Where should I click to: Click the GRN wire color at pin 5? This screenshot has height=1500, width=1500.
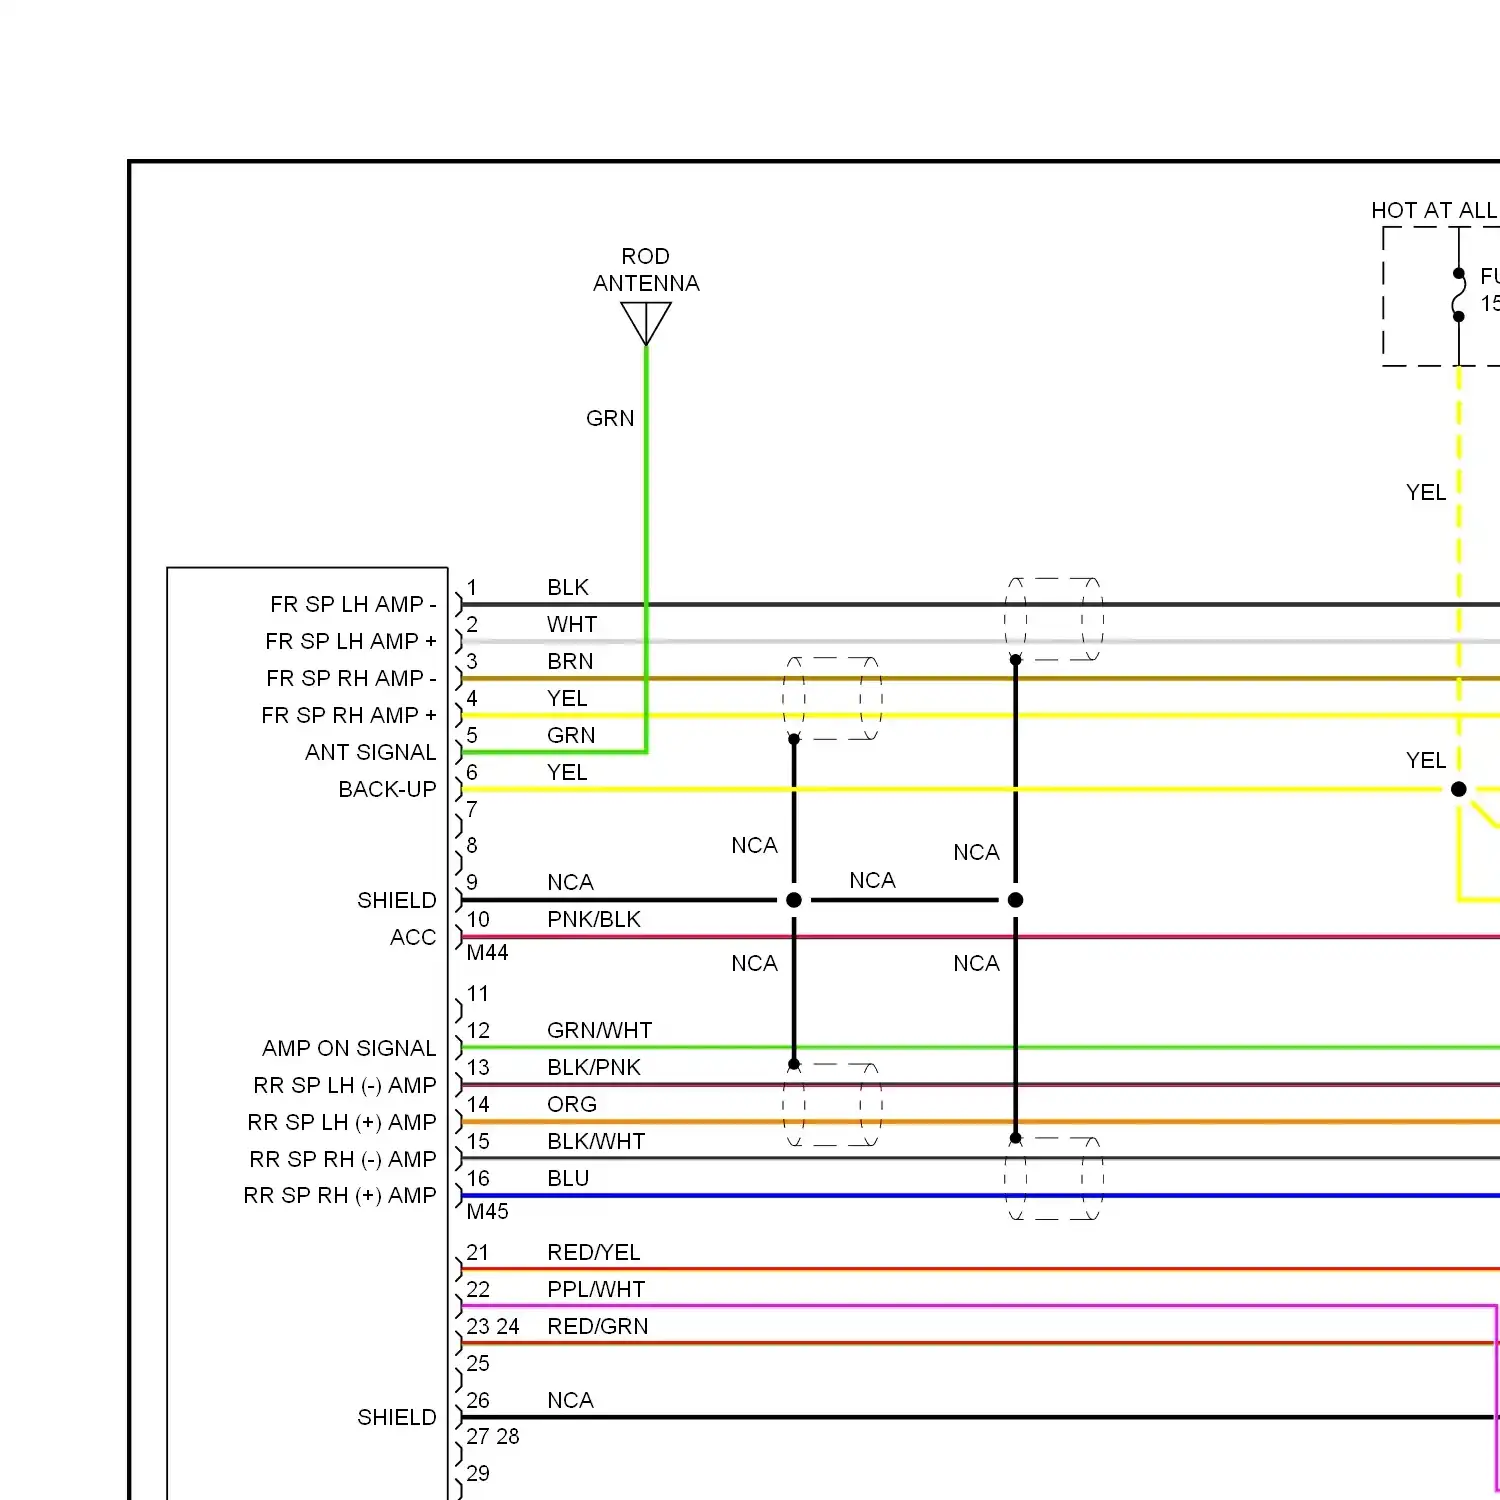571,735
